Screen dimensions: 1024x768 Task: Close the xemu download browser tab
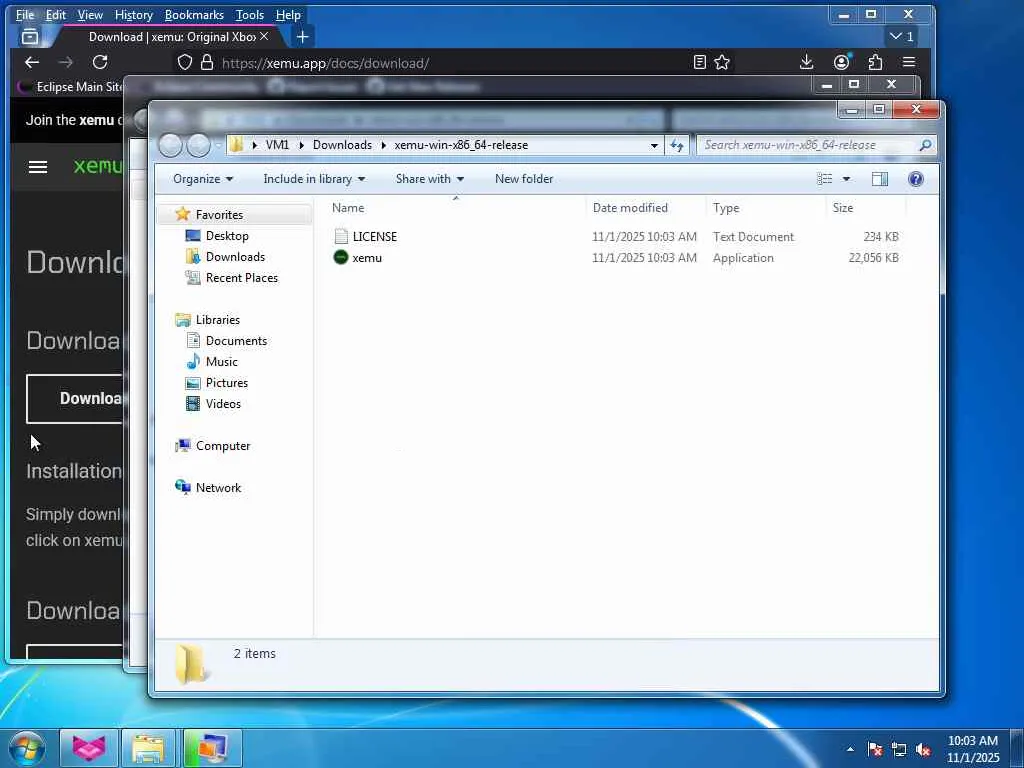point(264,37)
